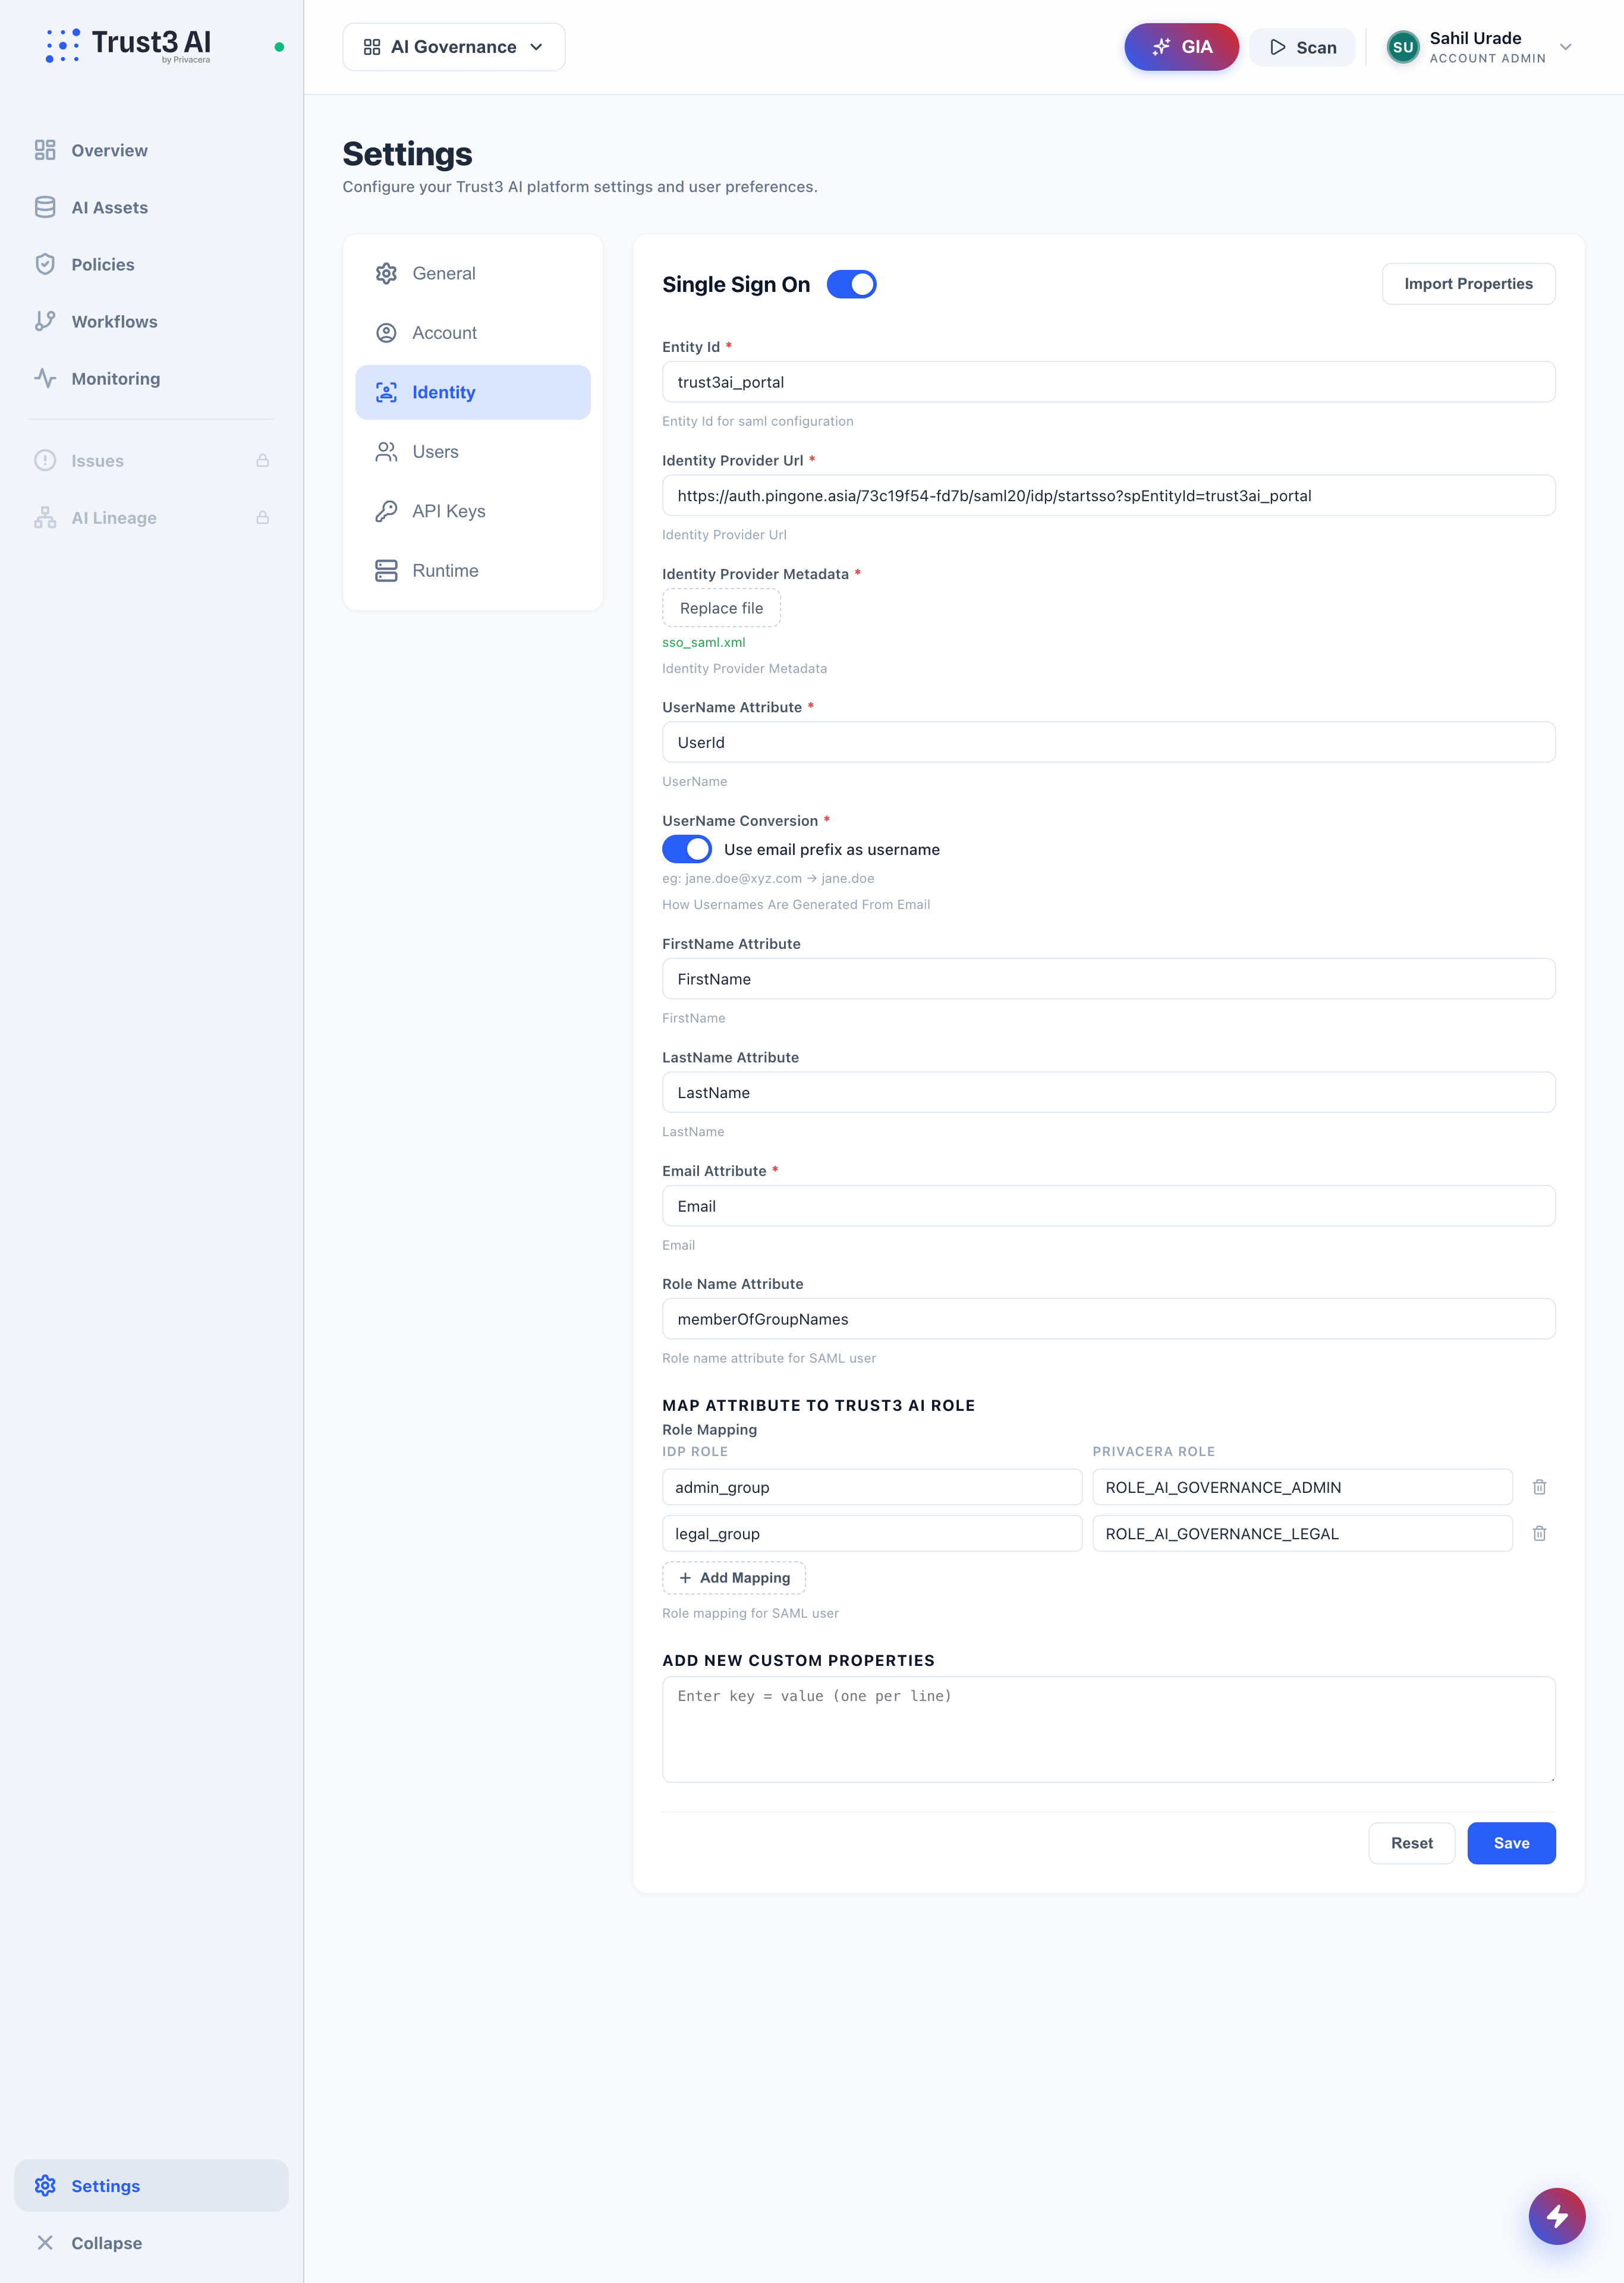This screenshot has height=2283, width=1624.
Task: Click the Workflows branch icon
Action: [45, 321]
